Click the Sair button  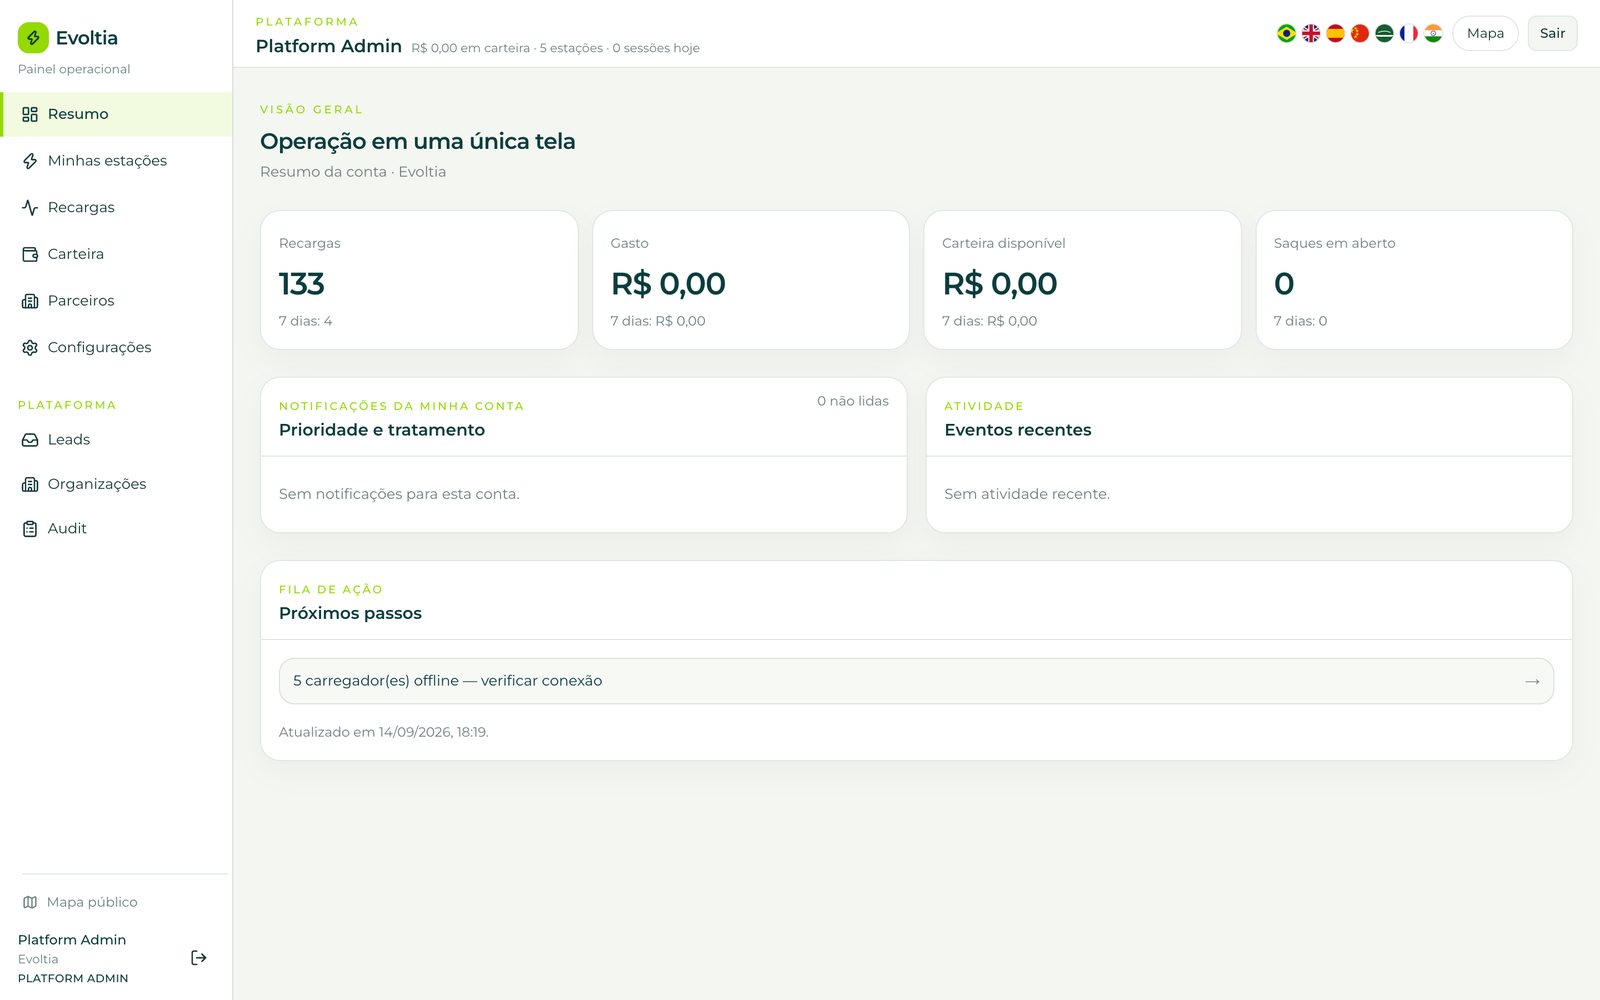point(1552,33)
